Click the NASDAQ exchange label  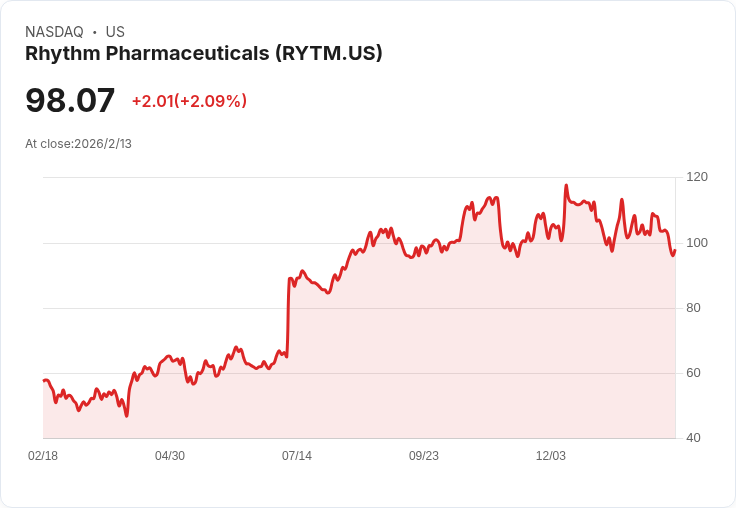tap(54, 32)
